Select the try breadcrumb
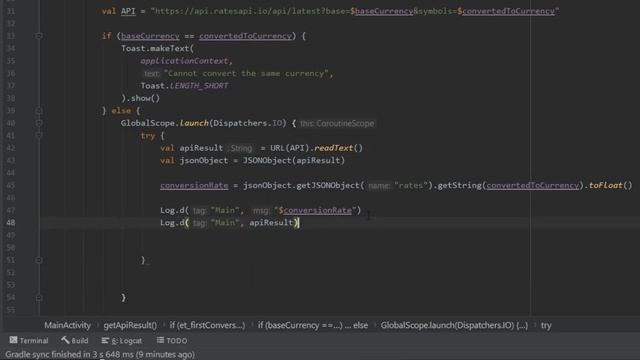The image size is (640, 360). tap(546, 325)
